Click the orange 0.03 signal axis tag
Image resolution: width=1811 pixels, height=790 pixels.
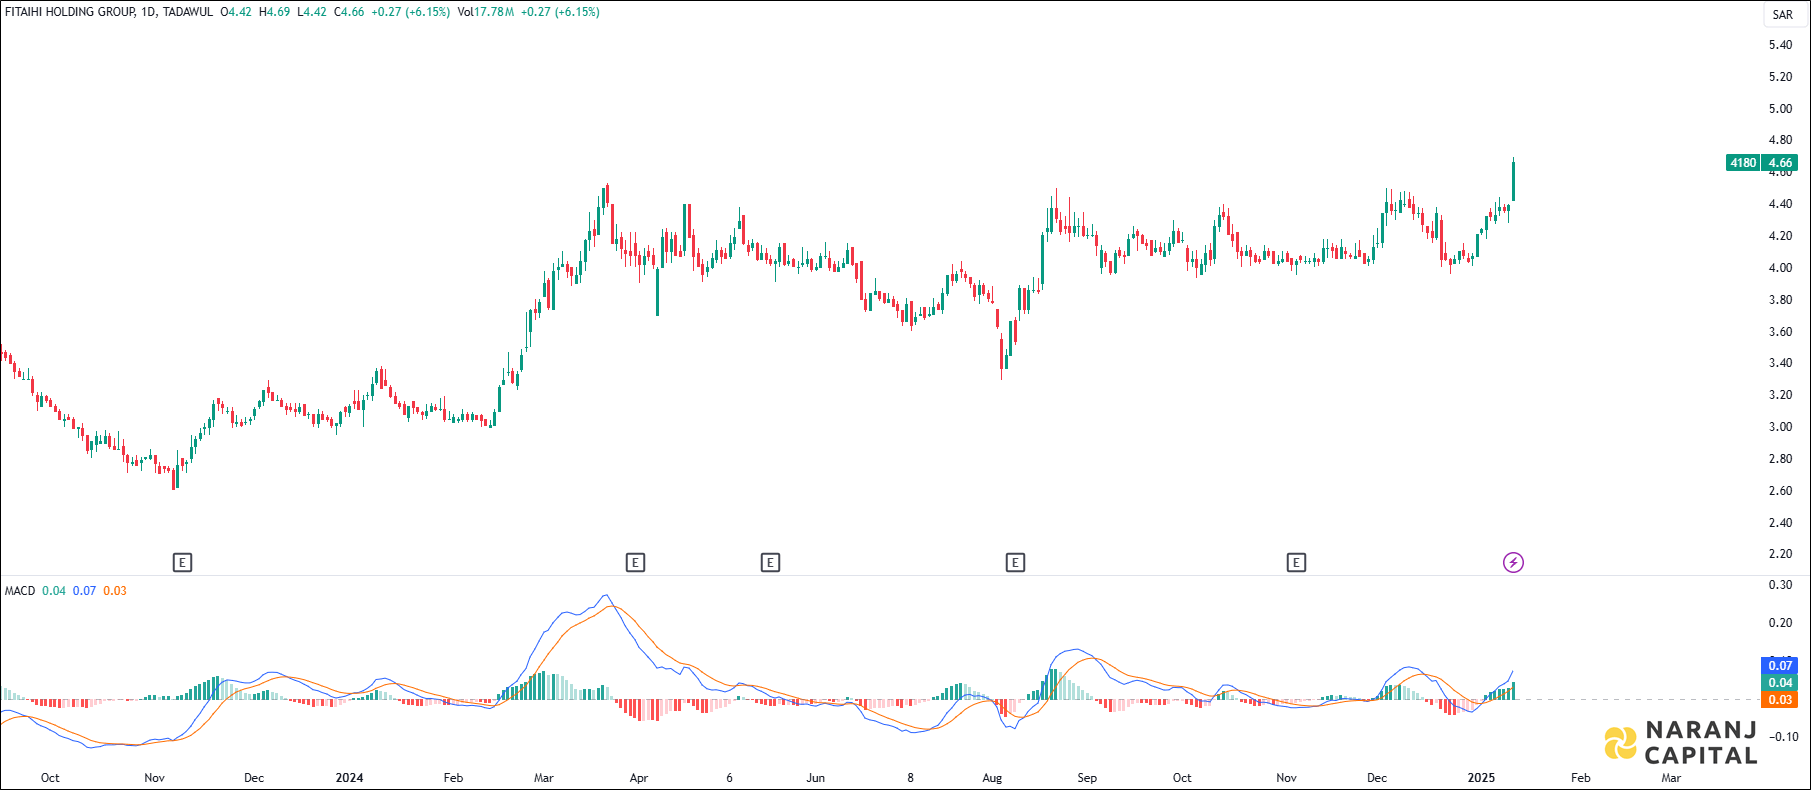coord(1780,700)
